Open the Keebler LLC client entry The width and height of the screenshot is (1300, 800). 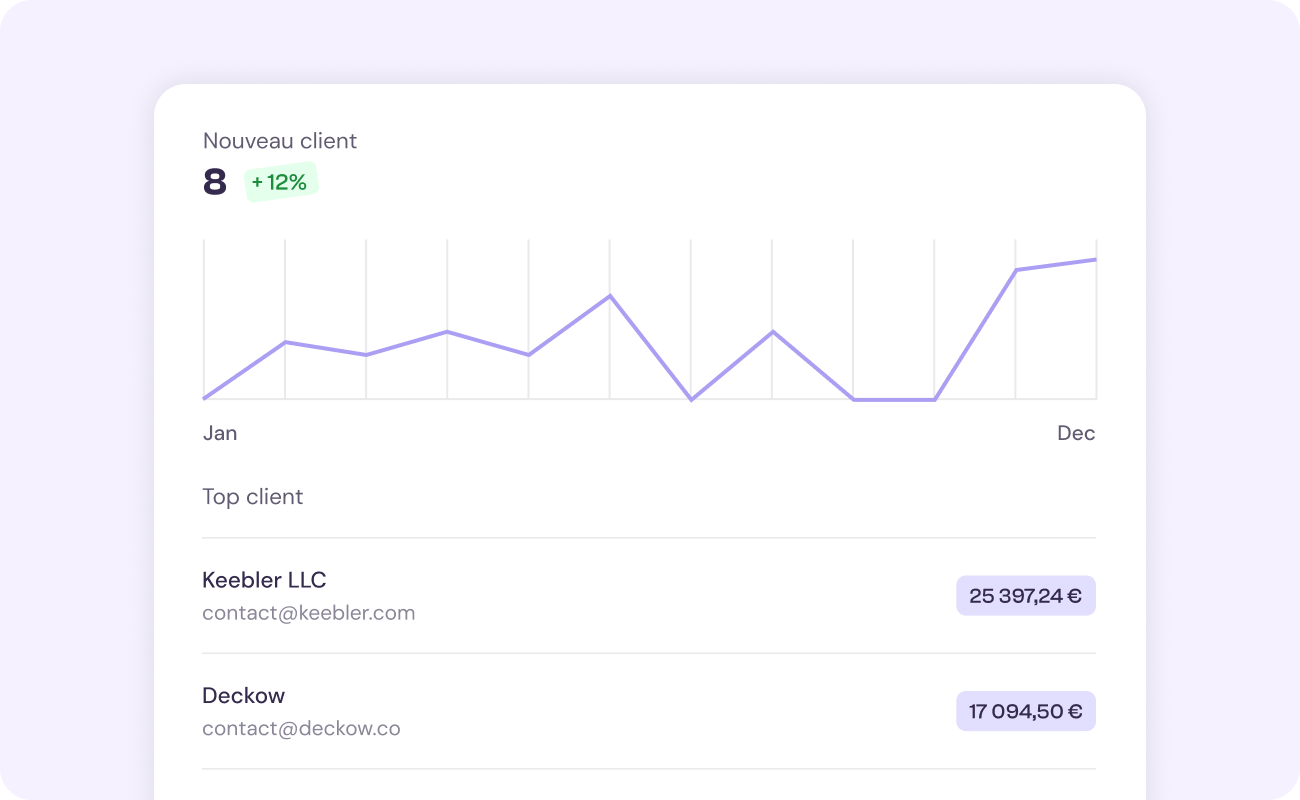264,580
